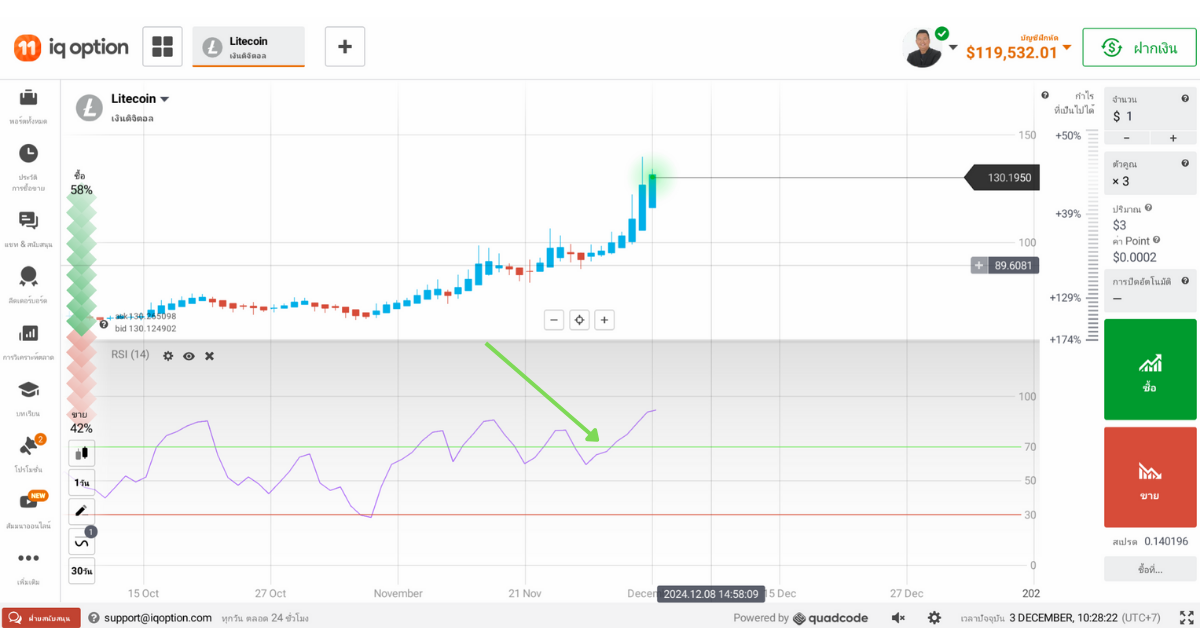
Task: Open the indicators wave button
Action: (82, 542)
